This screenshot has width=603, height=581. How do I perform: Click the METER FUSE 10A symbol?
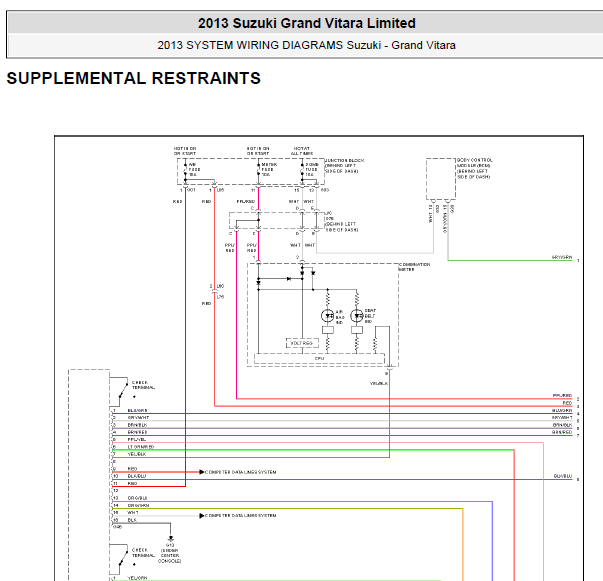pyautogui.click(x=258, y=170)
